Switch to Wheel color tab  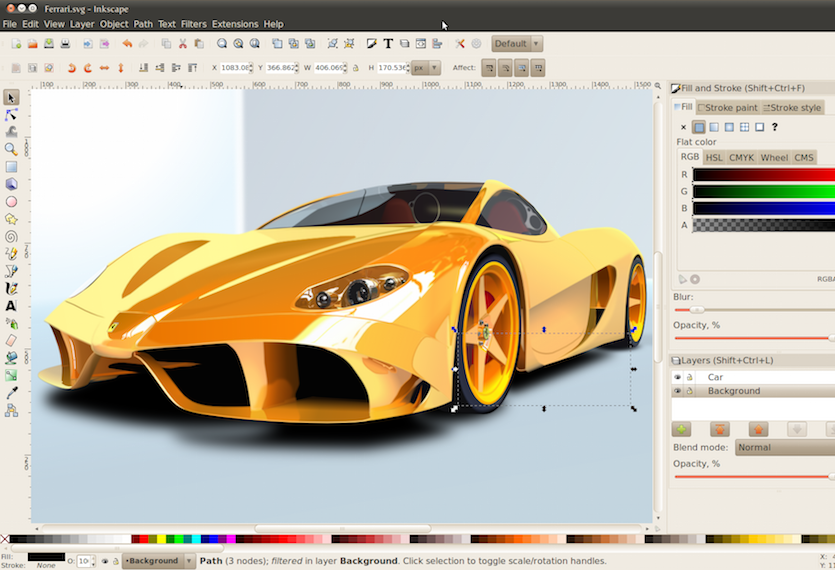tap(774, 158)
